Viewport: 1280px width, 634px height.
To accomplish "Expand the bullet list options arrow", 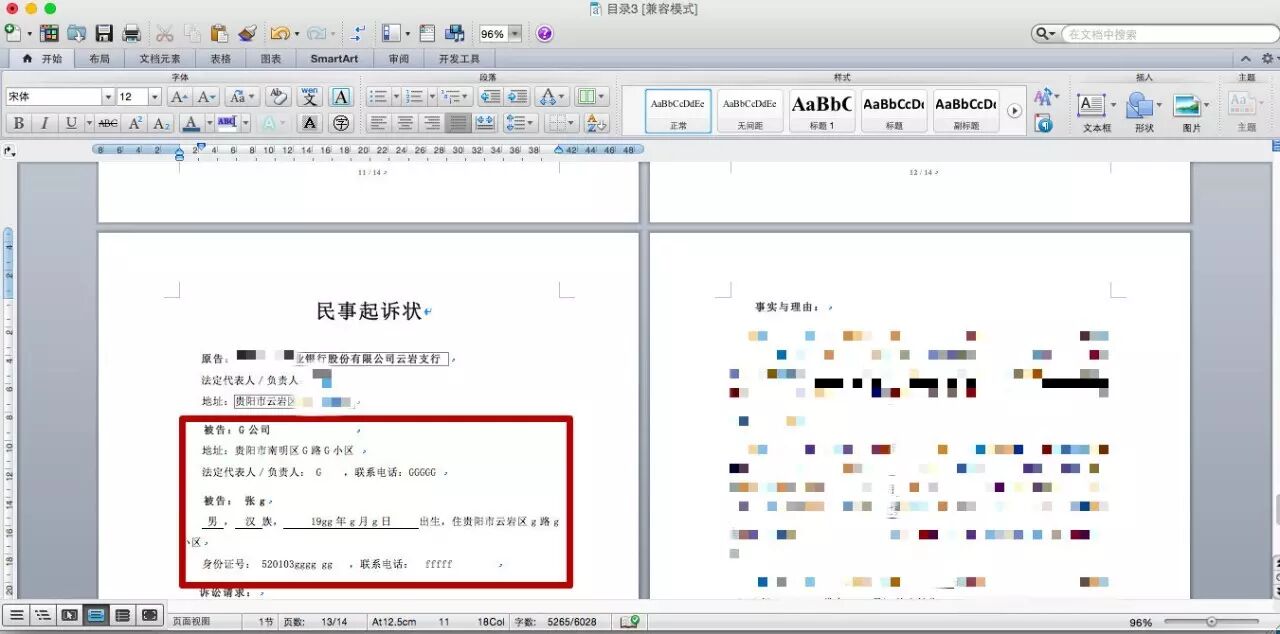I will point(396,97).
